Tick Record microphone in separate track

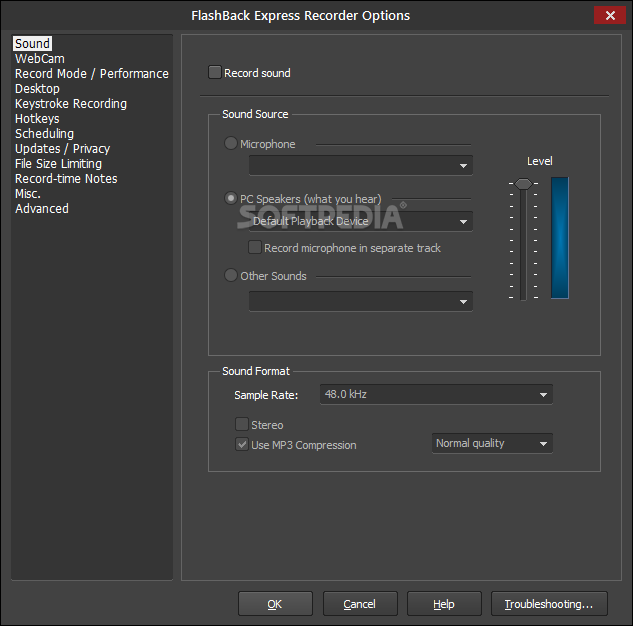pyautogui.click(x=255, y=247)
